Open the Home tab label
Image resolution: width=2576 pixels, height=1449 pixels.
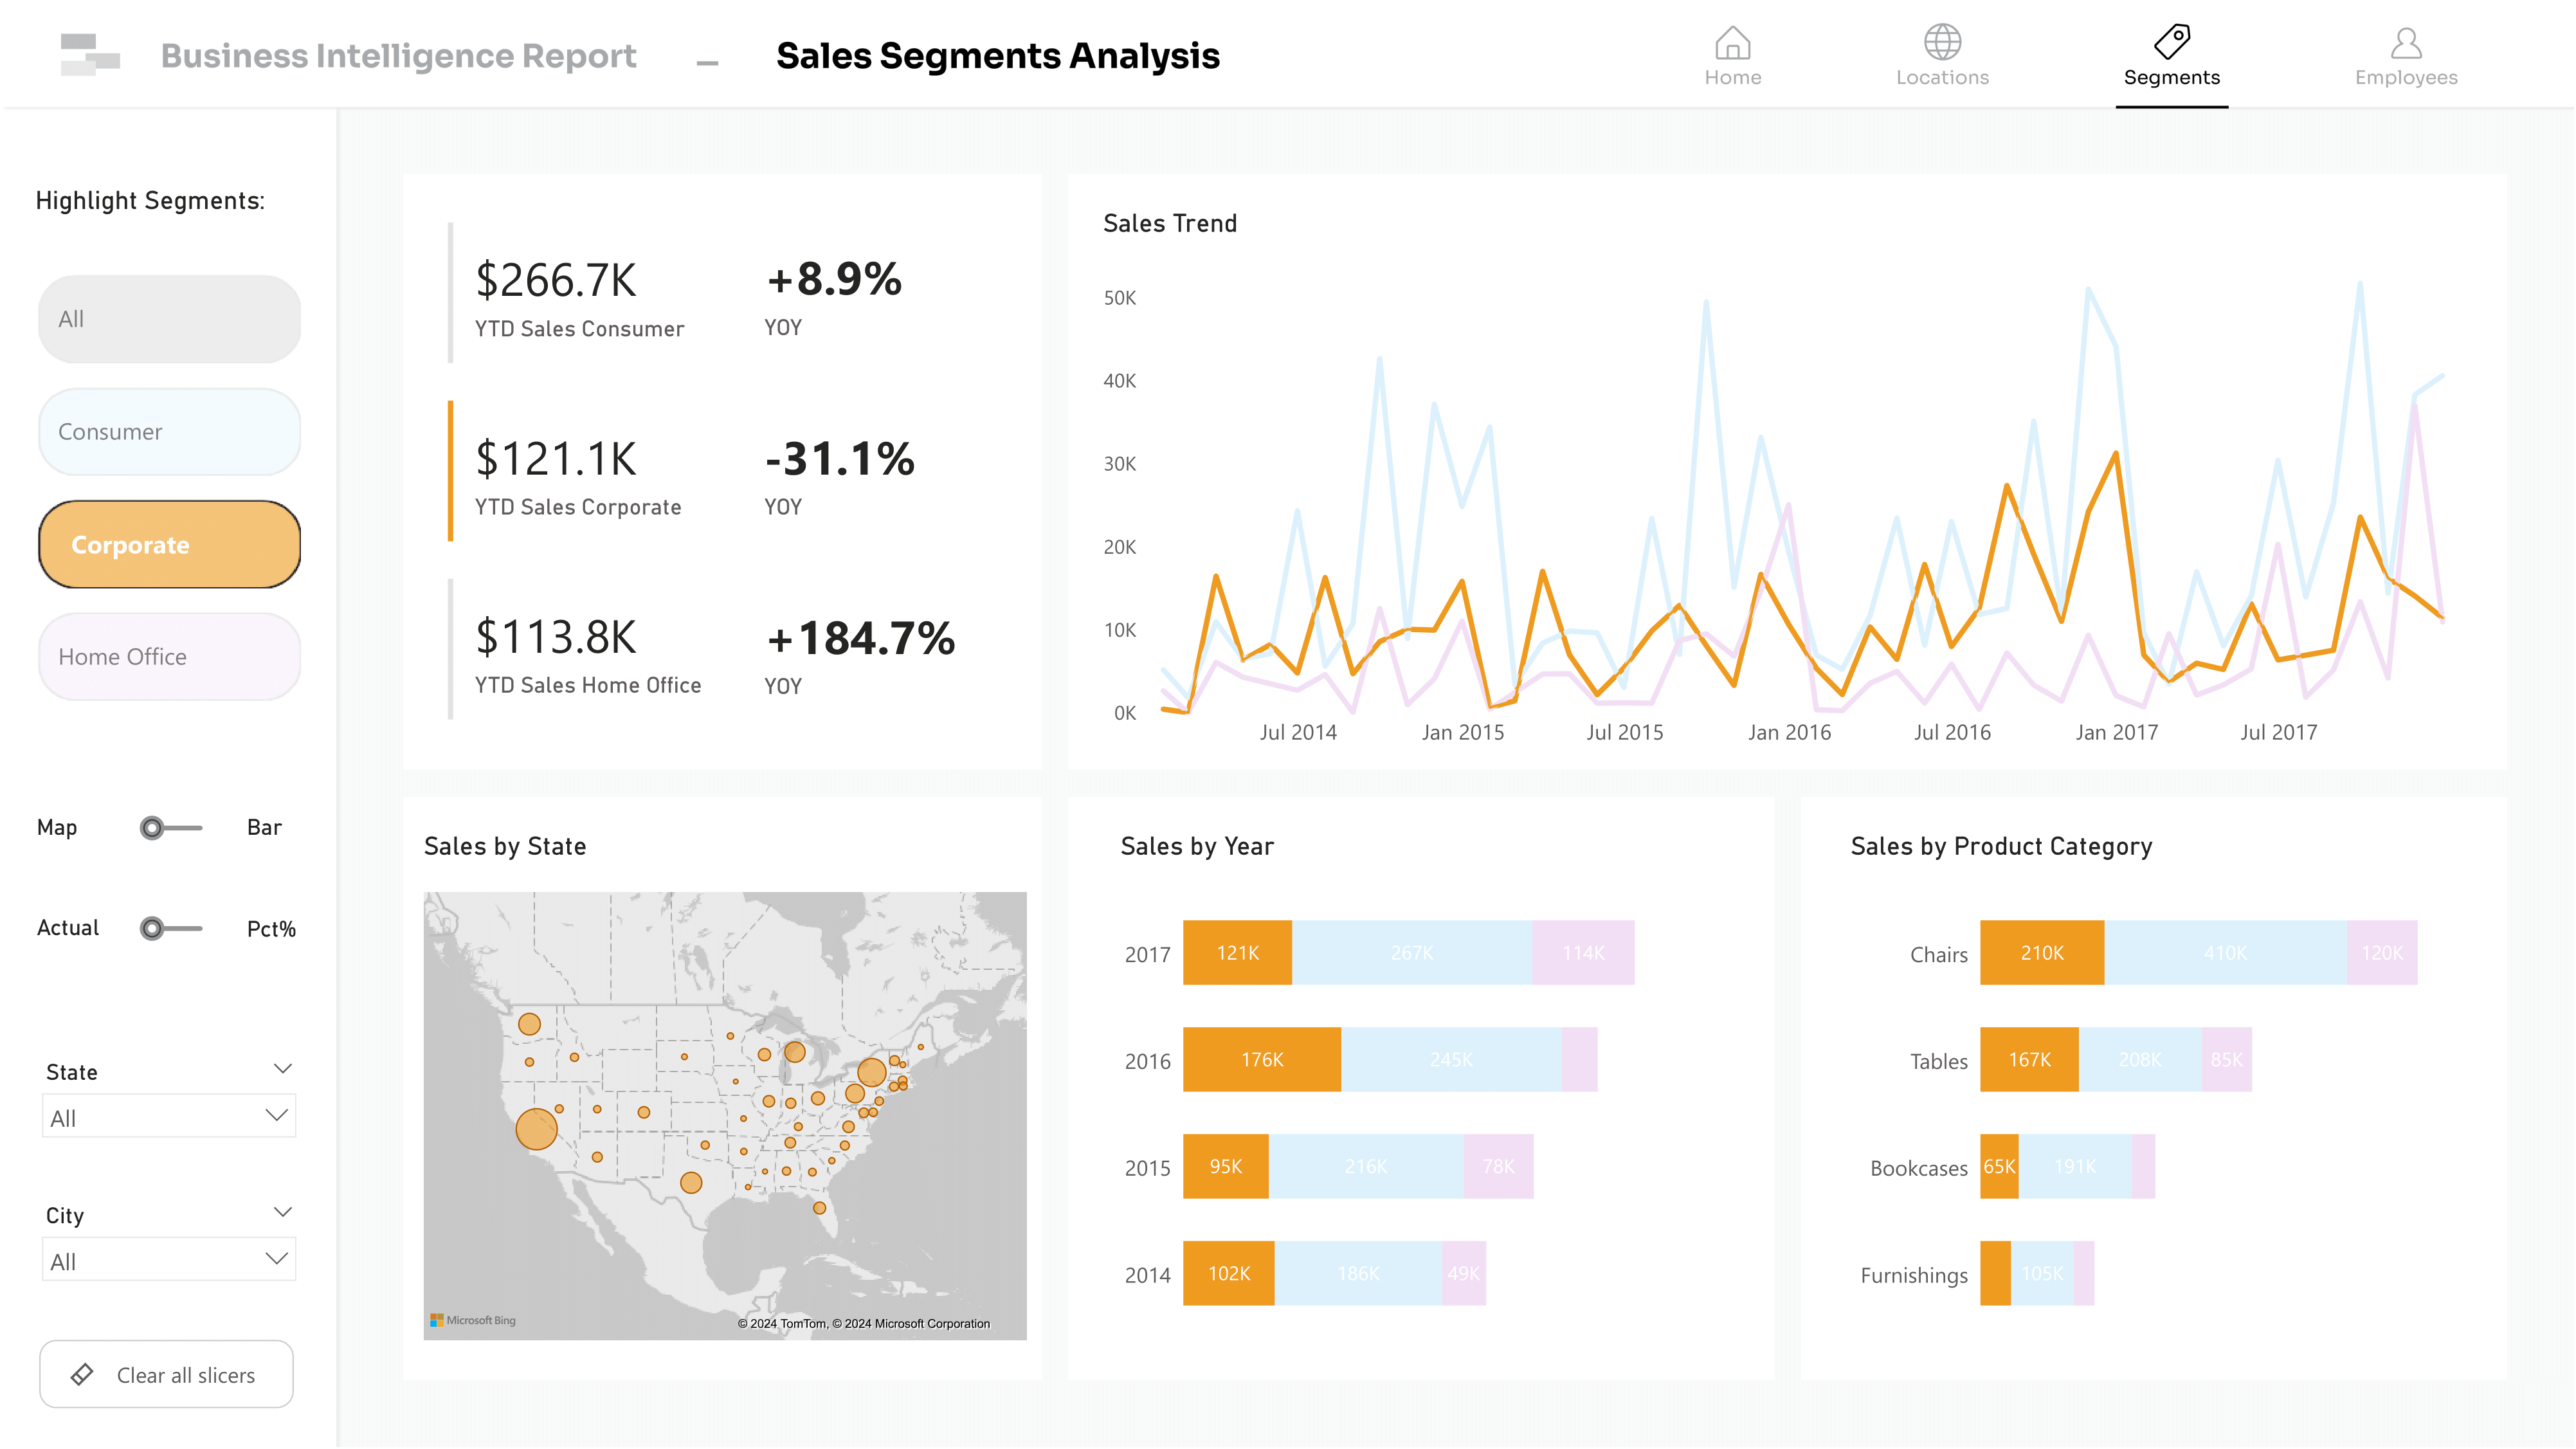[1732, 78]
